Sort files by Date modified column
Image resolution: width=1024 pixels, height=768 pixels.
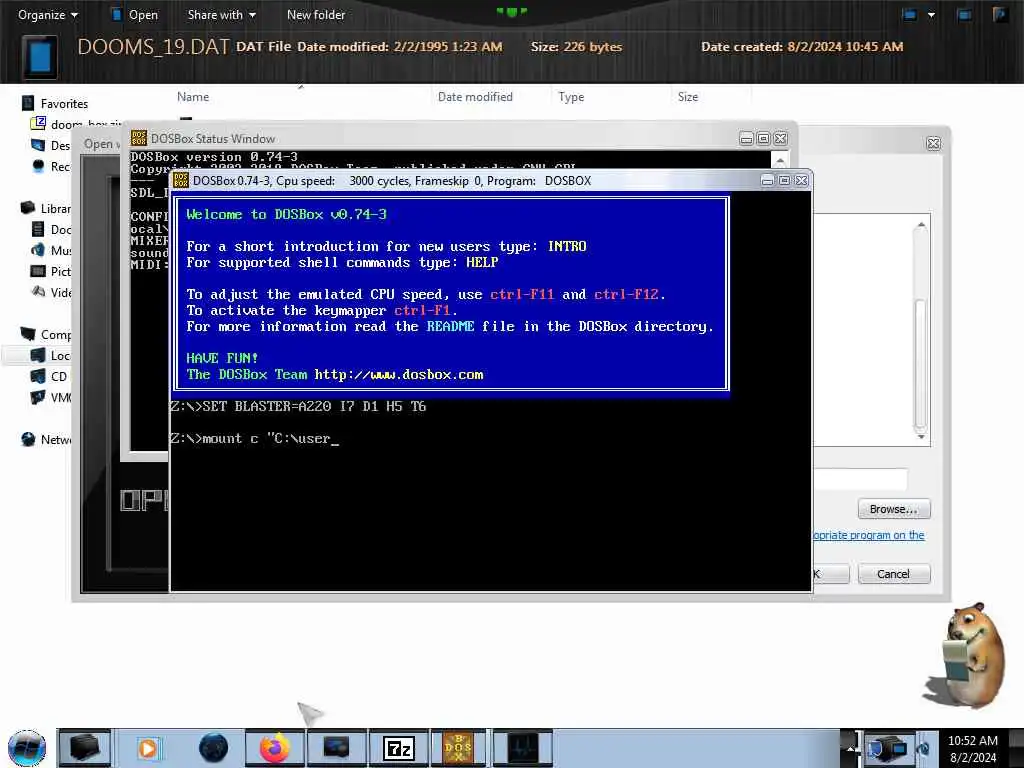(x=475, y=97)
